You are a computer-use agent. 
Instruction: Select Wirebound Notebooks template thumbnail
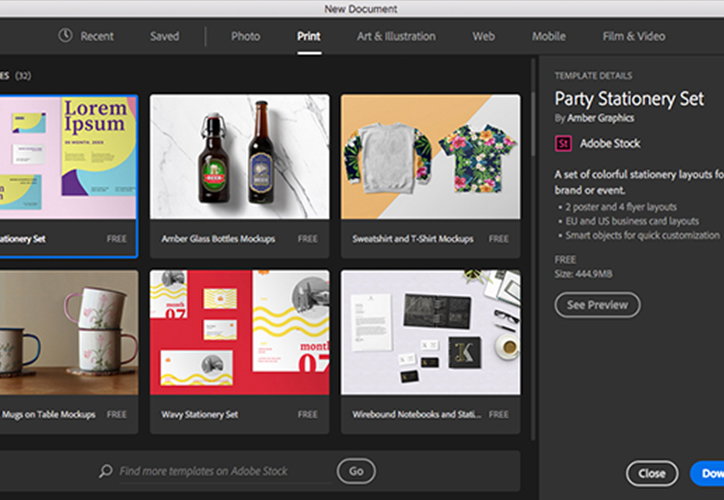click(x=430, y=332)
